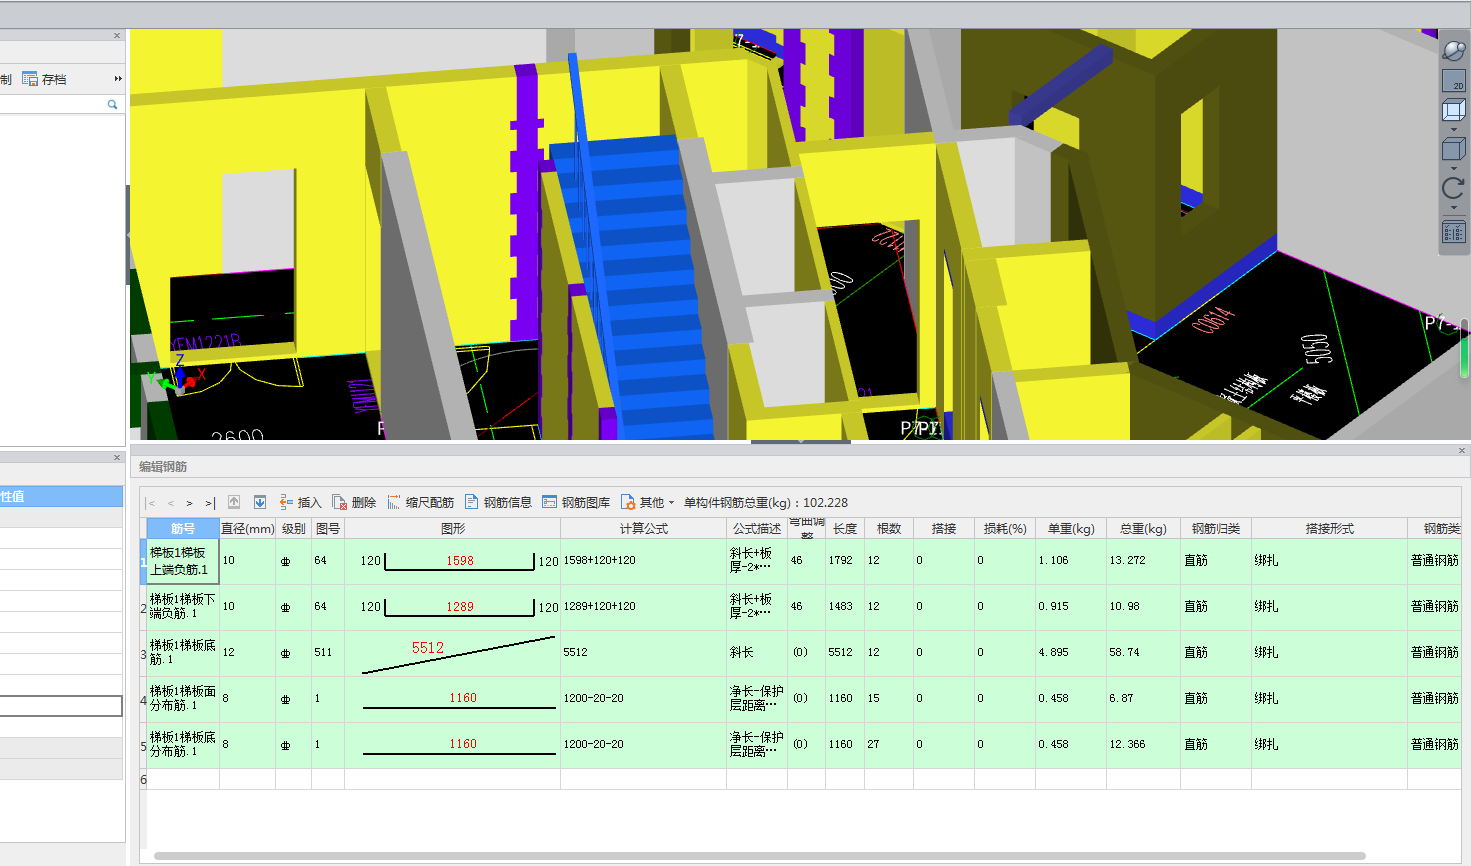1471x866 pixels.
Task: Click the 钢筋归类 column header
Action: coord(1216,529)
